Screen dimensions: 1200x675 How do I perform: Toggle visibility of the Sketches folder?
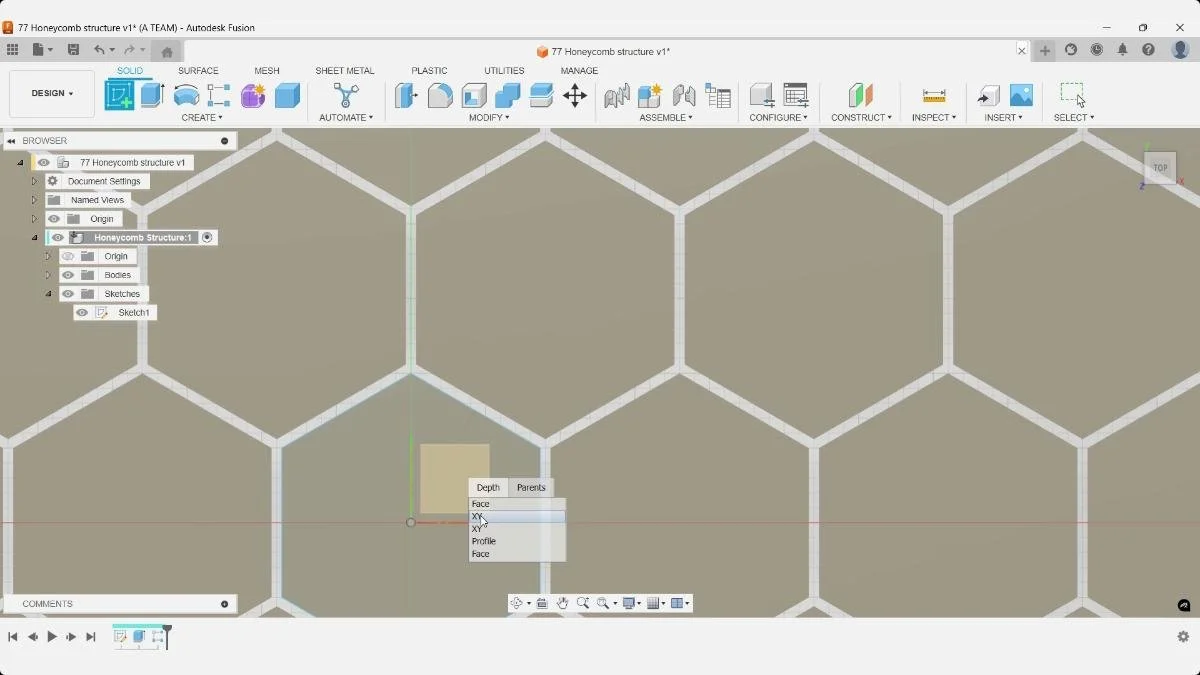coord(68,294)
